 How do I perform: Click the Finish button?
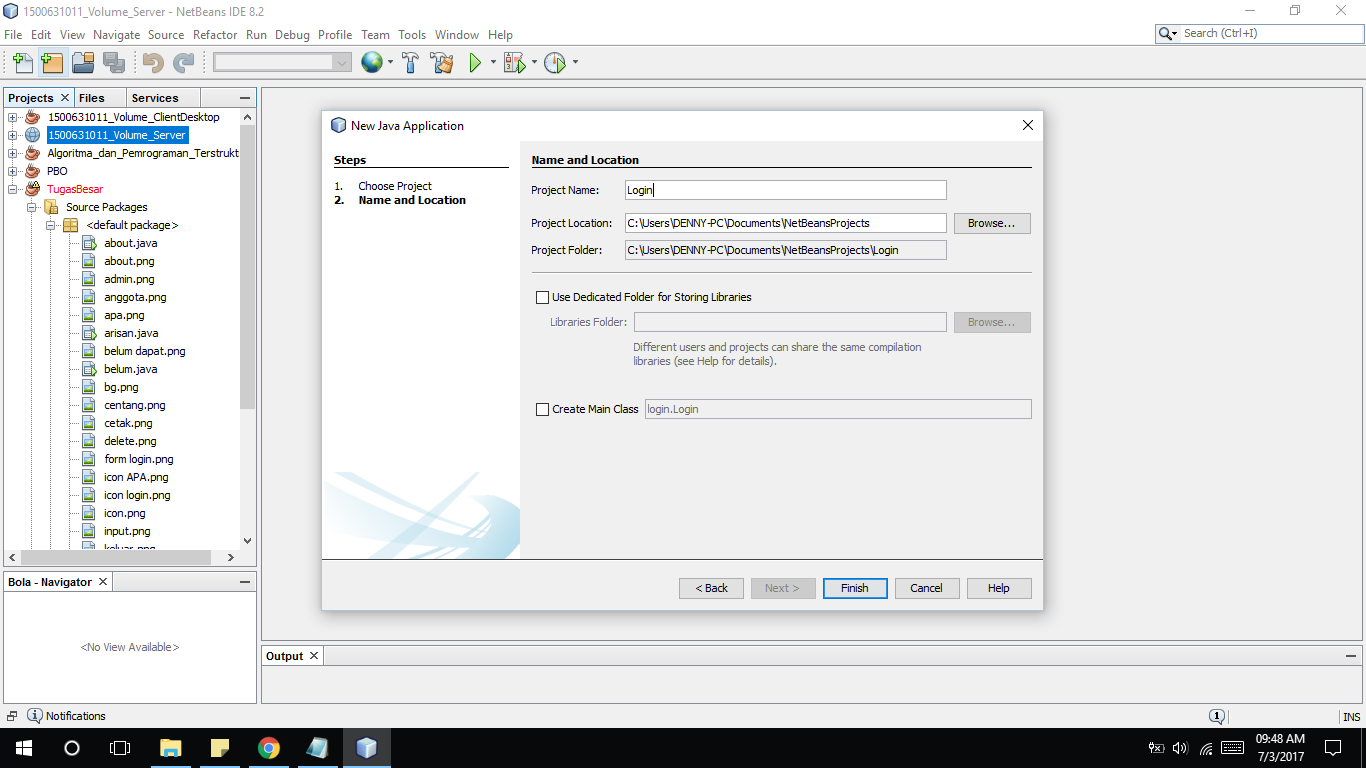[855, 588]
